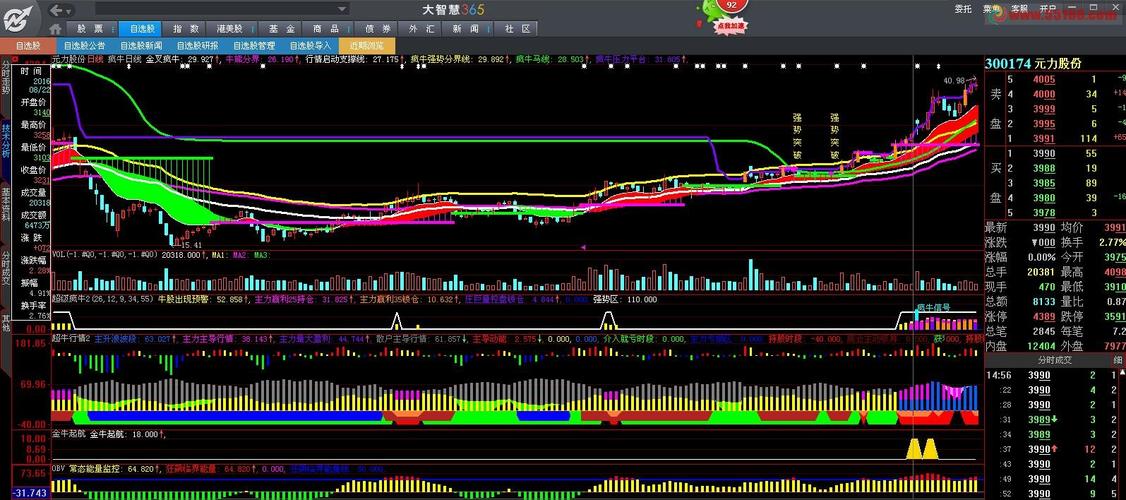Open the 客服 customer service menu
The image size is (1126, 500).
click(x=1019, y=9)
